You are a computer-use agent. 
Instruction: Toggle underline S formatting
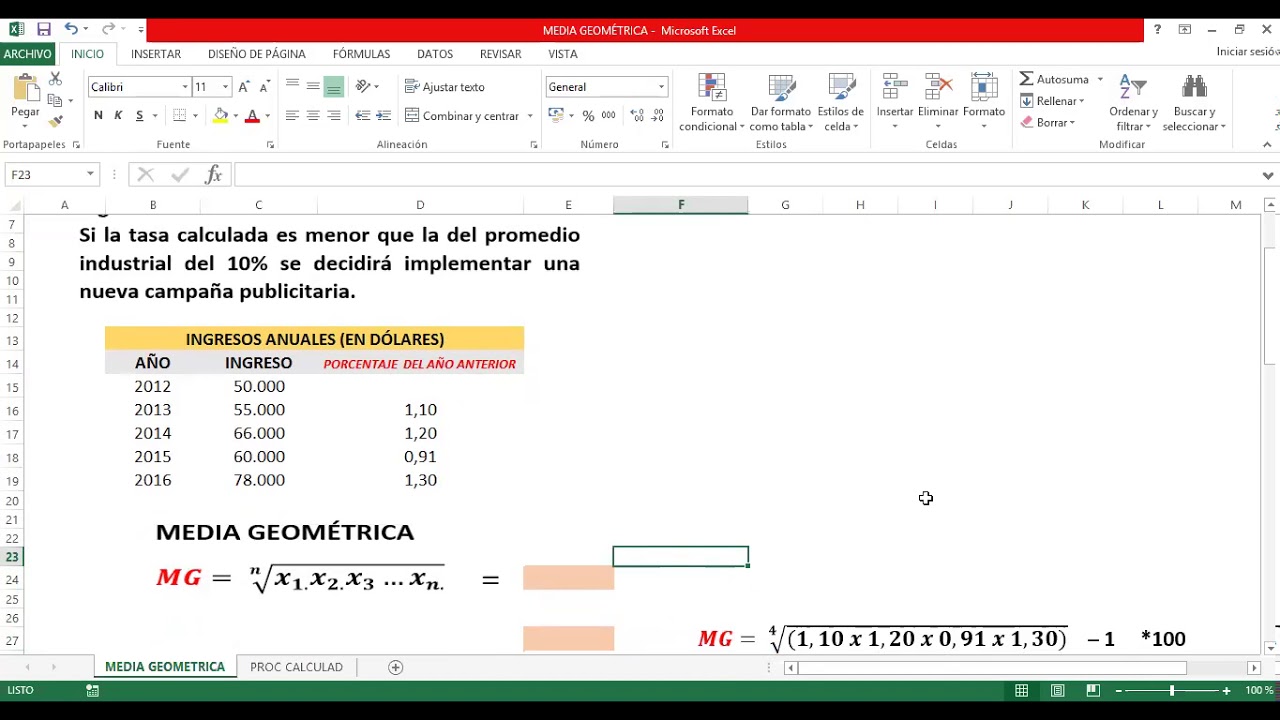click(139, 116)
